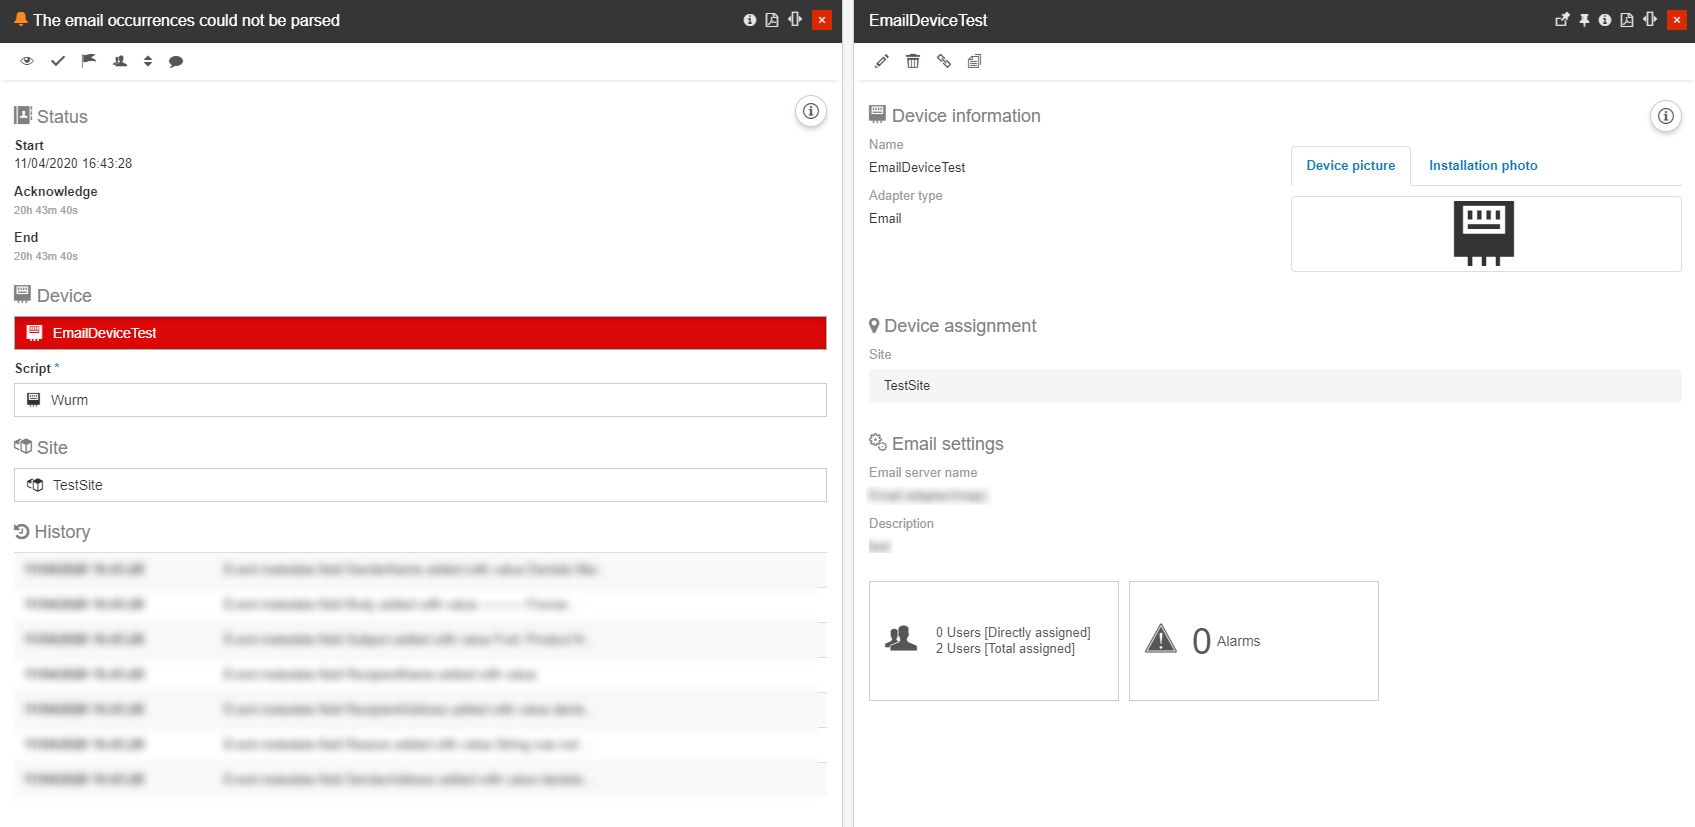Open the red EmailDeviceTest device bar
The image size is (1695, 827).
coord(420,333)
